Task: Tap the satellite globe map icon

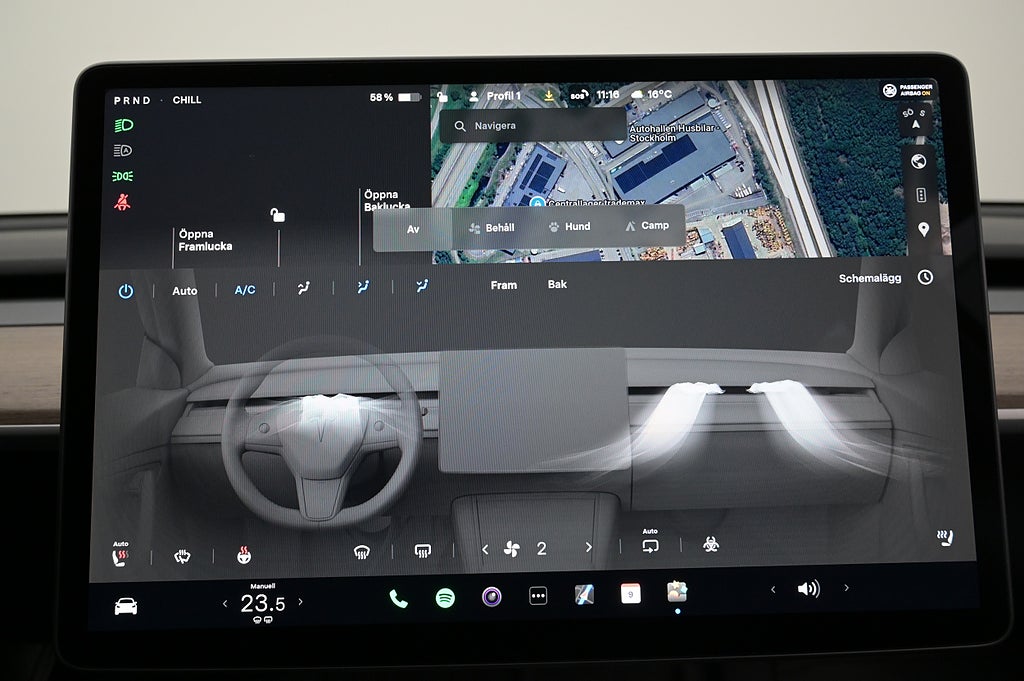Action: click(919, 162)
